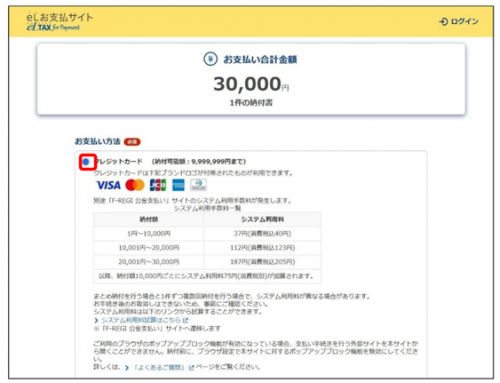Click the chevron before よくあるご質問
This screenshot has height=383, width=500.
127,368
